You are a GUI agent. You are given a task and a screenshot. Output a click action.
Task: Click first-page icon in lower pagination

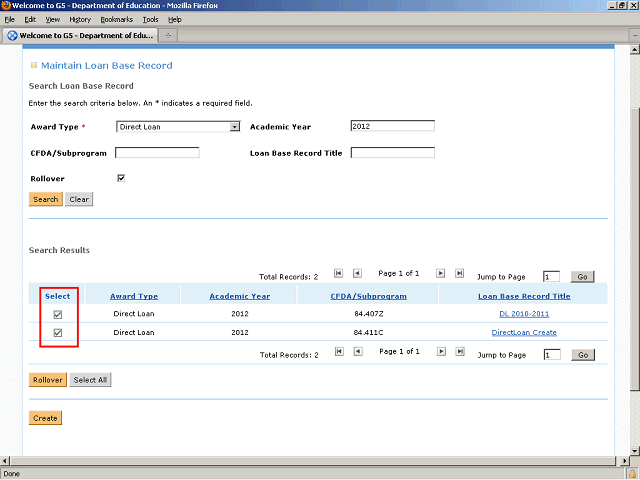point(339,351)
